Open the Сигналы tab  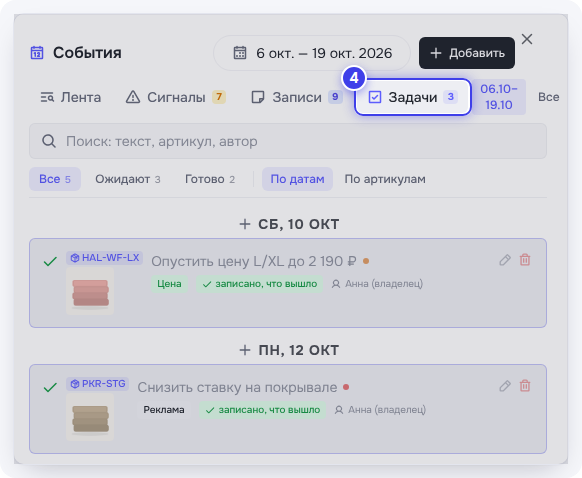tap(176, 97)
